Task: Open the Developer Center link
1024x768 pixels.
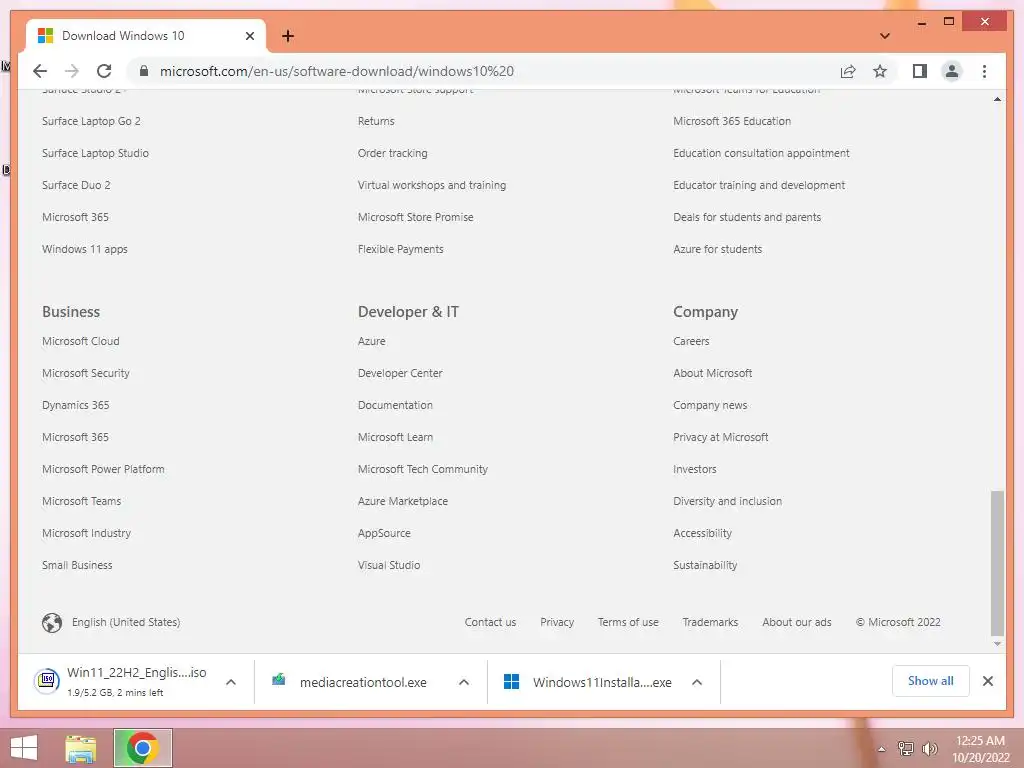Action: [x=400, y=373]
